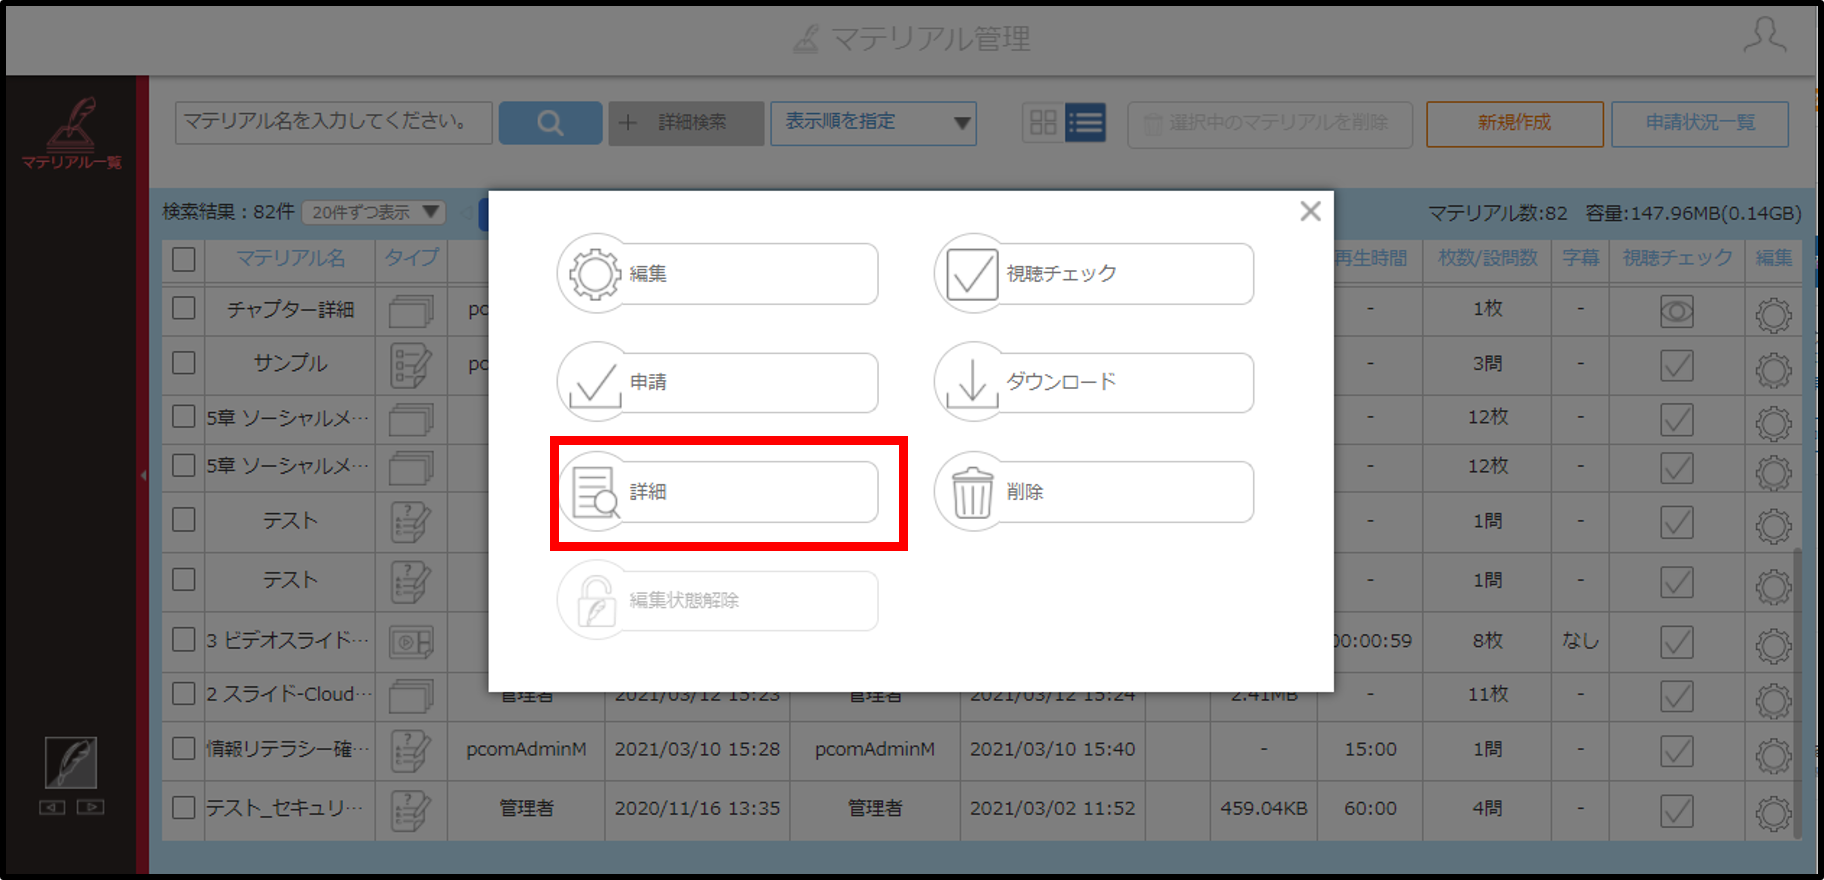The width and height of the screenshot is (1824, 880).
Task: Click 視聴チェック checkmark in テスト_セキュリ row
Action: [1677, 810]
